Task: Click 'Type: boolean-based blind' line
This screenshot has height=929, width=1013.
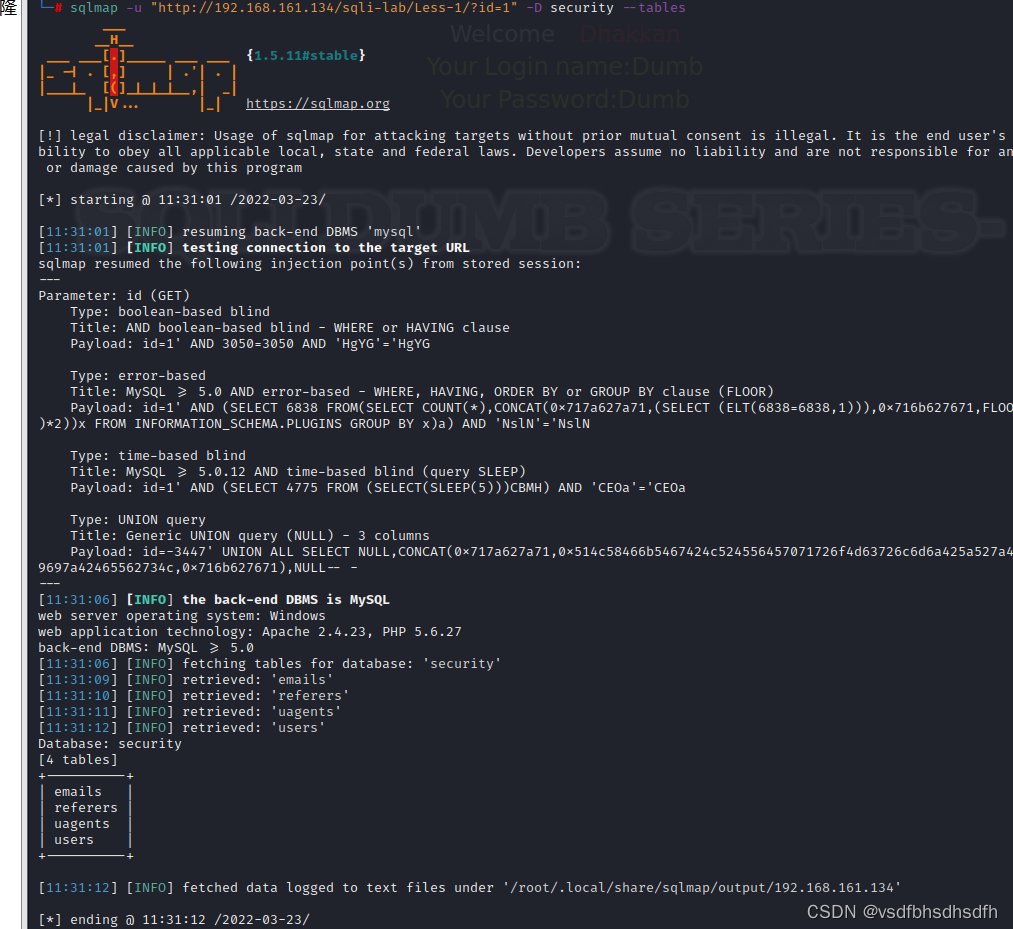Action: [x=170, y=312]
